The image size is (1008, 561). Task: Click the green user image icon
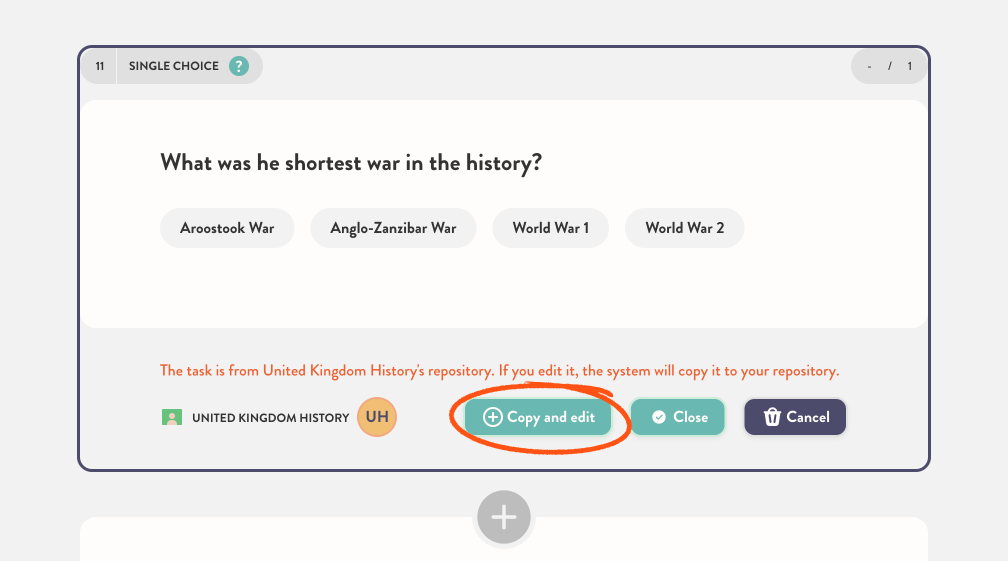pyautogui.click(x=172, y=418)
